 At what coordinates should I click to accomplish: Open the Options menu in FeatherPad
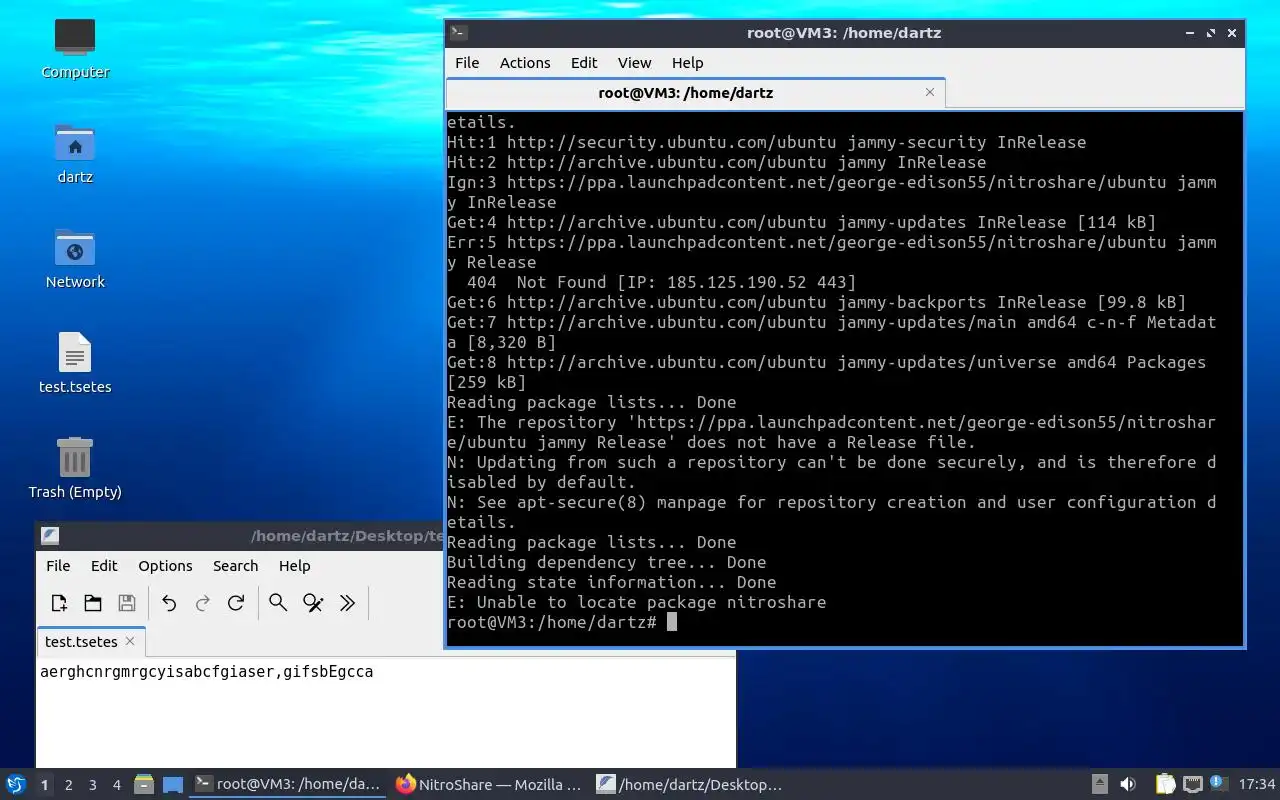click(165, 566)
